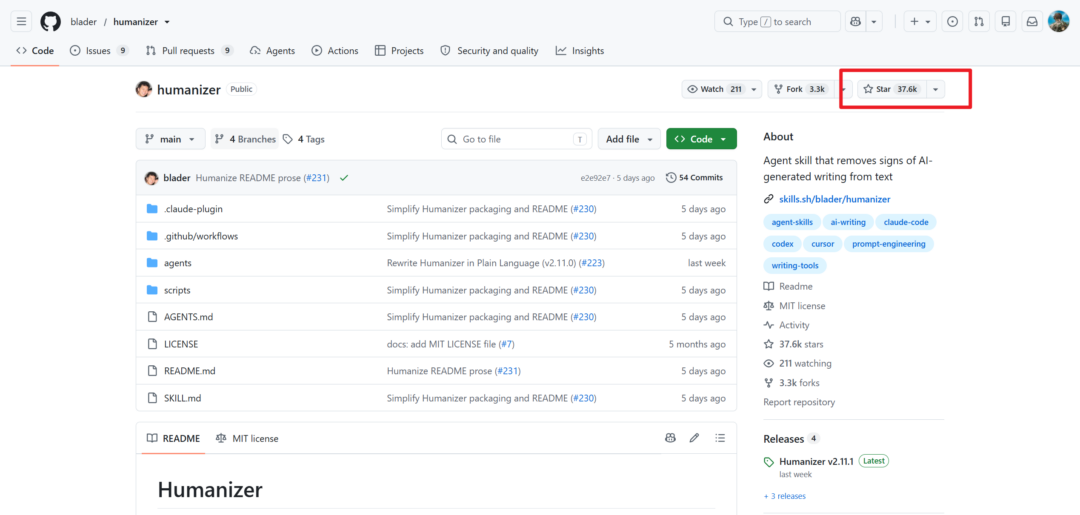View the 4 Branches link
The image size is (1080, 515).
245,139
